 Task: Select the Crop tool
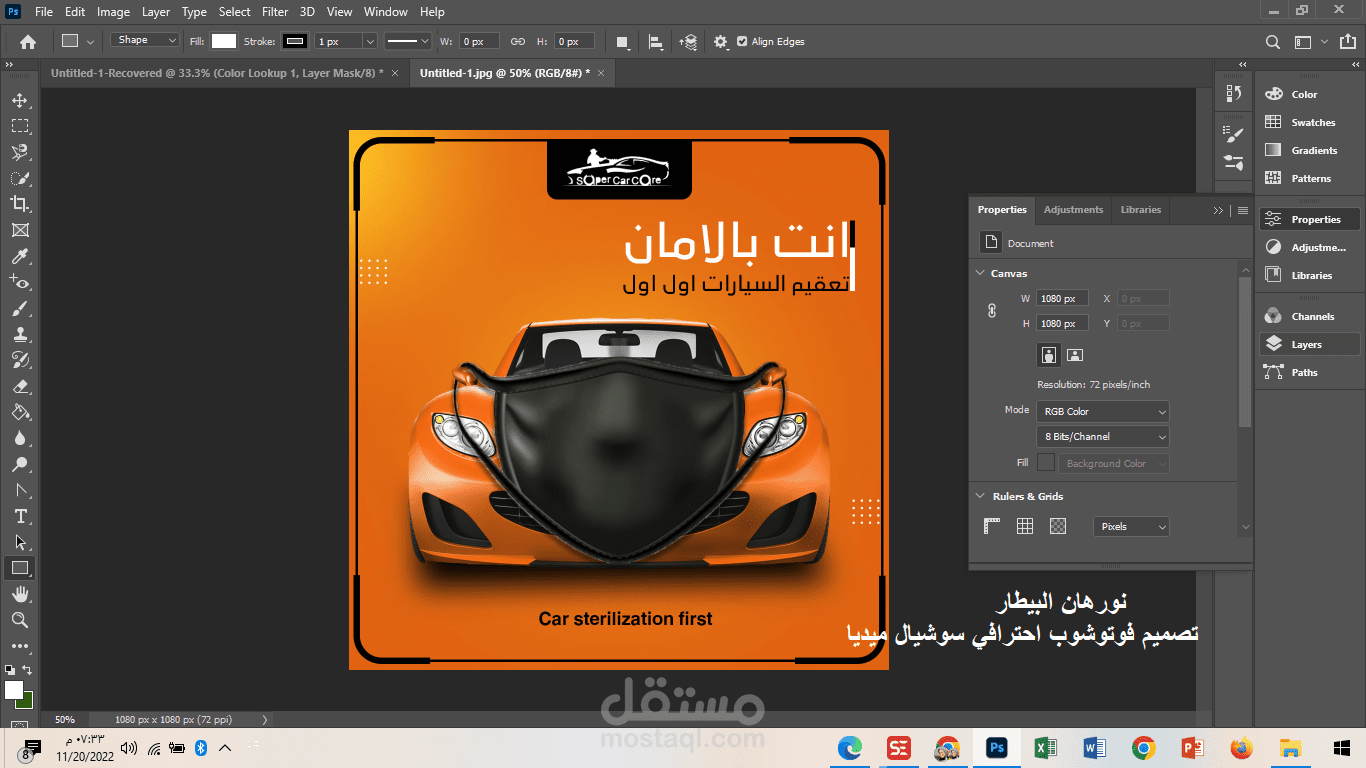pos(19,204)
